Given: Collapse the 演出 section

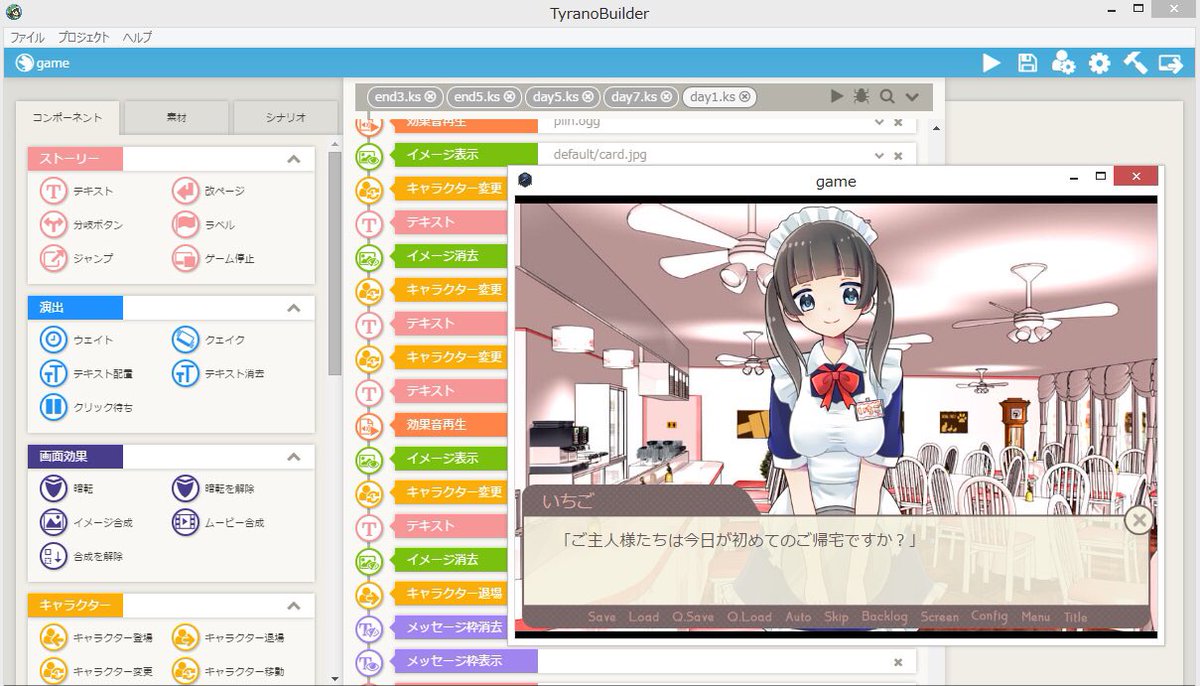Looking at the screenshot, I should tap(294, 308).
